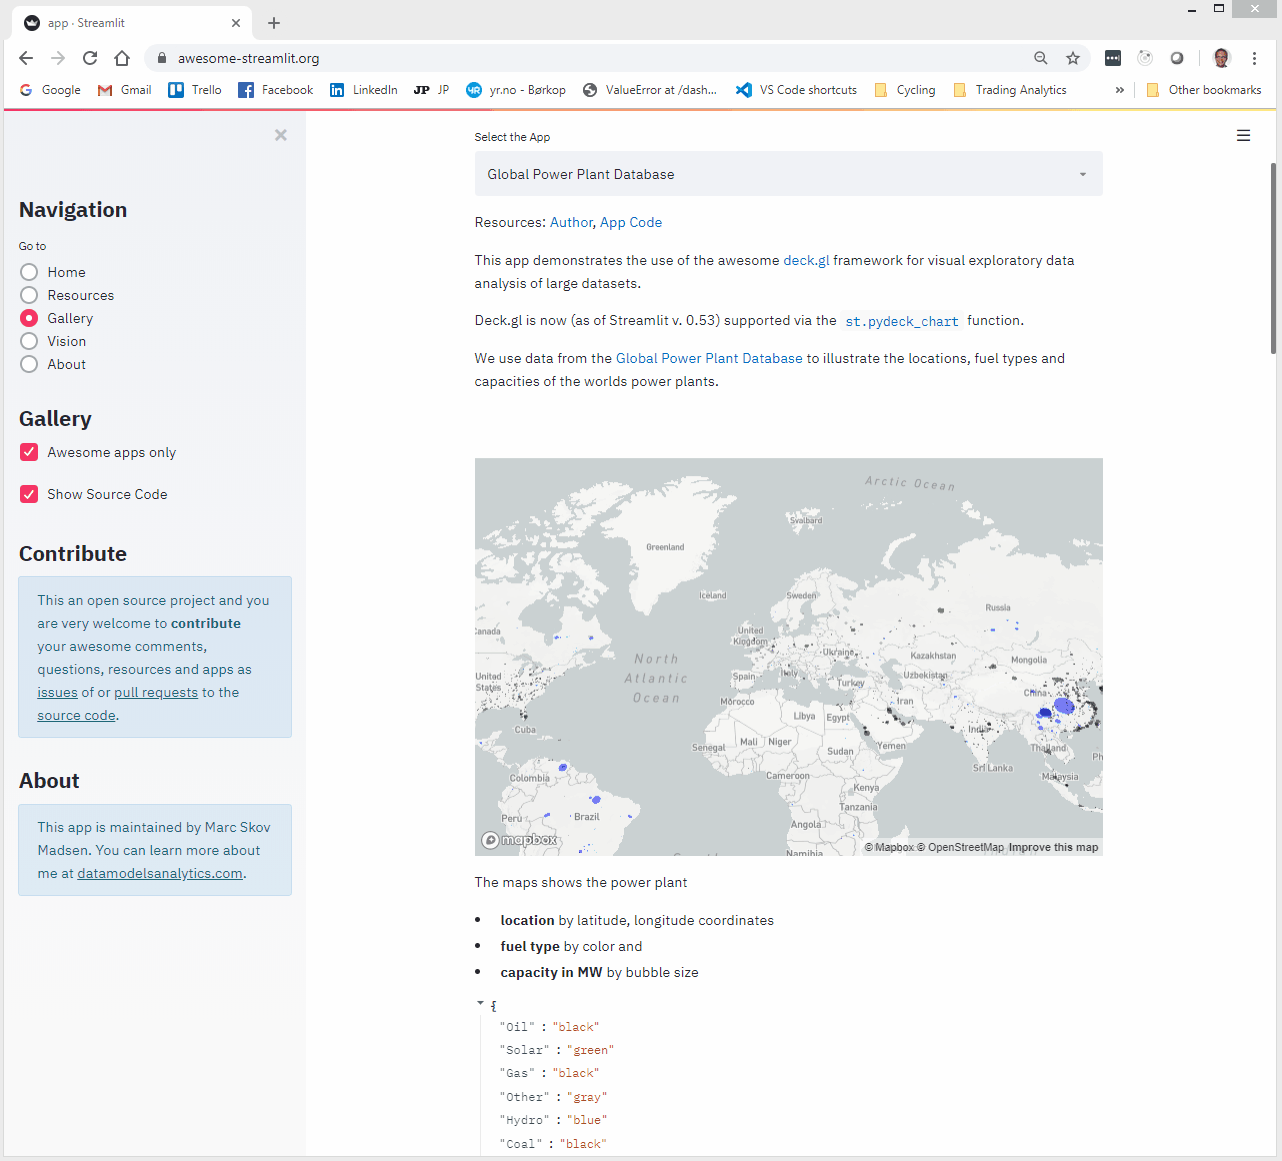Open JP bookmark
1282x1161 pixels.
[x=432, y=90]
